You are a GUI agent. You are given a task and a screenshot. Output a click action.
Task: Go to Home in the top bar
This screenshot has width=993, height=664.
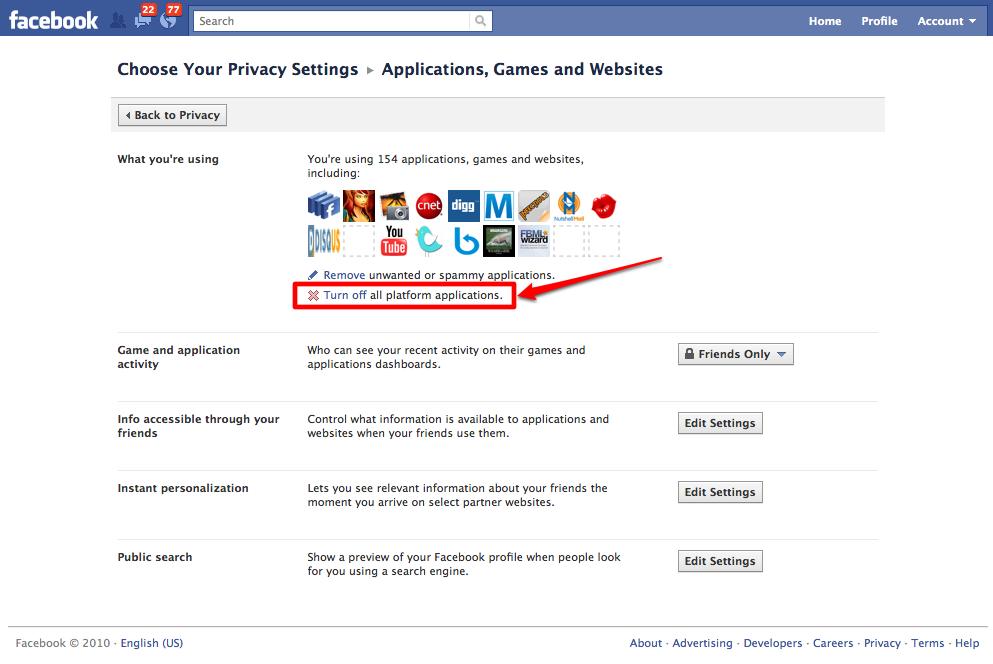[825, 21]
